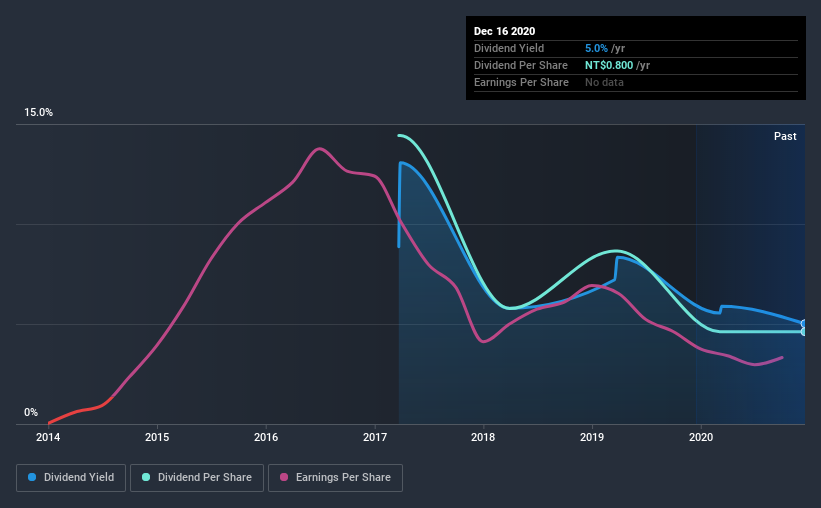Click the 5.0% dividend yield value
Screen dimensions: 821x508
coord(596,48)
